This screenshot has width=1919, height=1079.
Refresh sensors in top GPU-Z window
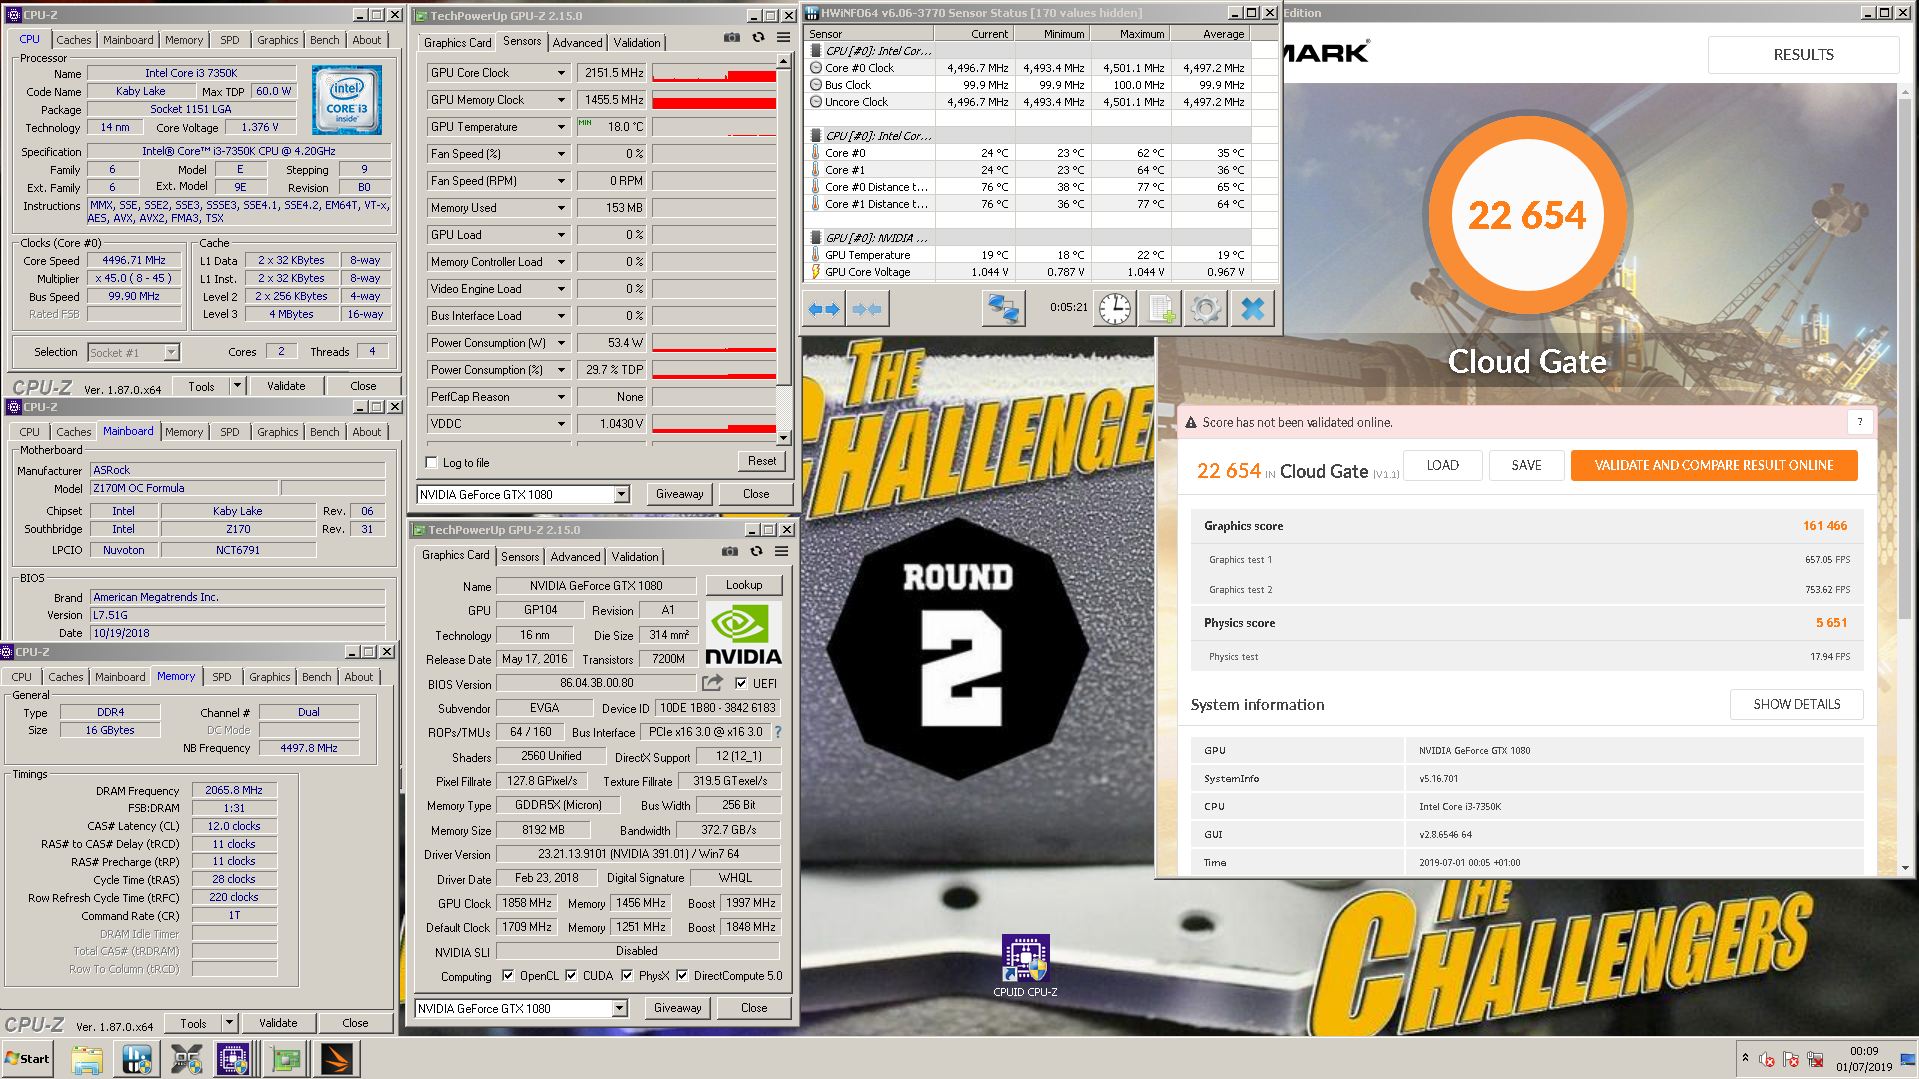tap(758, 38)
